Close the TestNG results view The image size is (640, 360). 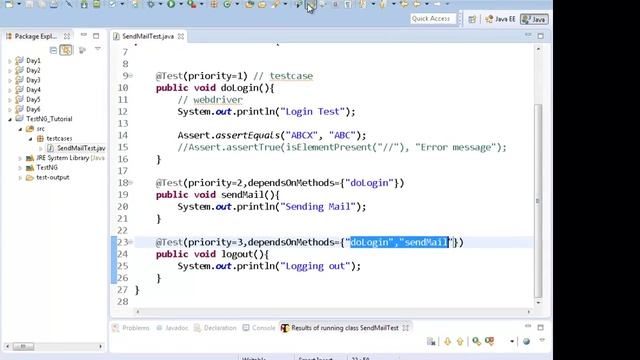coord(406,328)
